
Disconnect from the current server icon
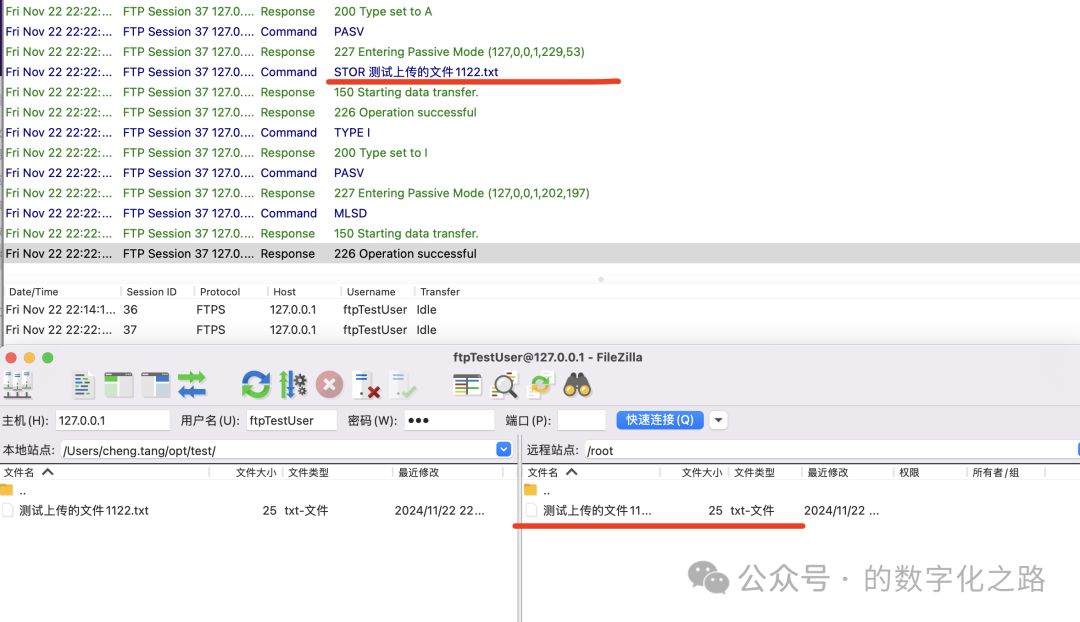click(366, 385)
